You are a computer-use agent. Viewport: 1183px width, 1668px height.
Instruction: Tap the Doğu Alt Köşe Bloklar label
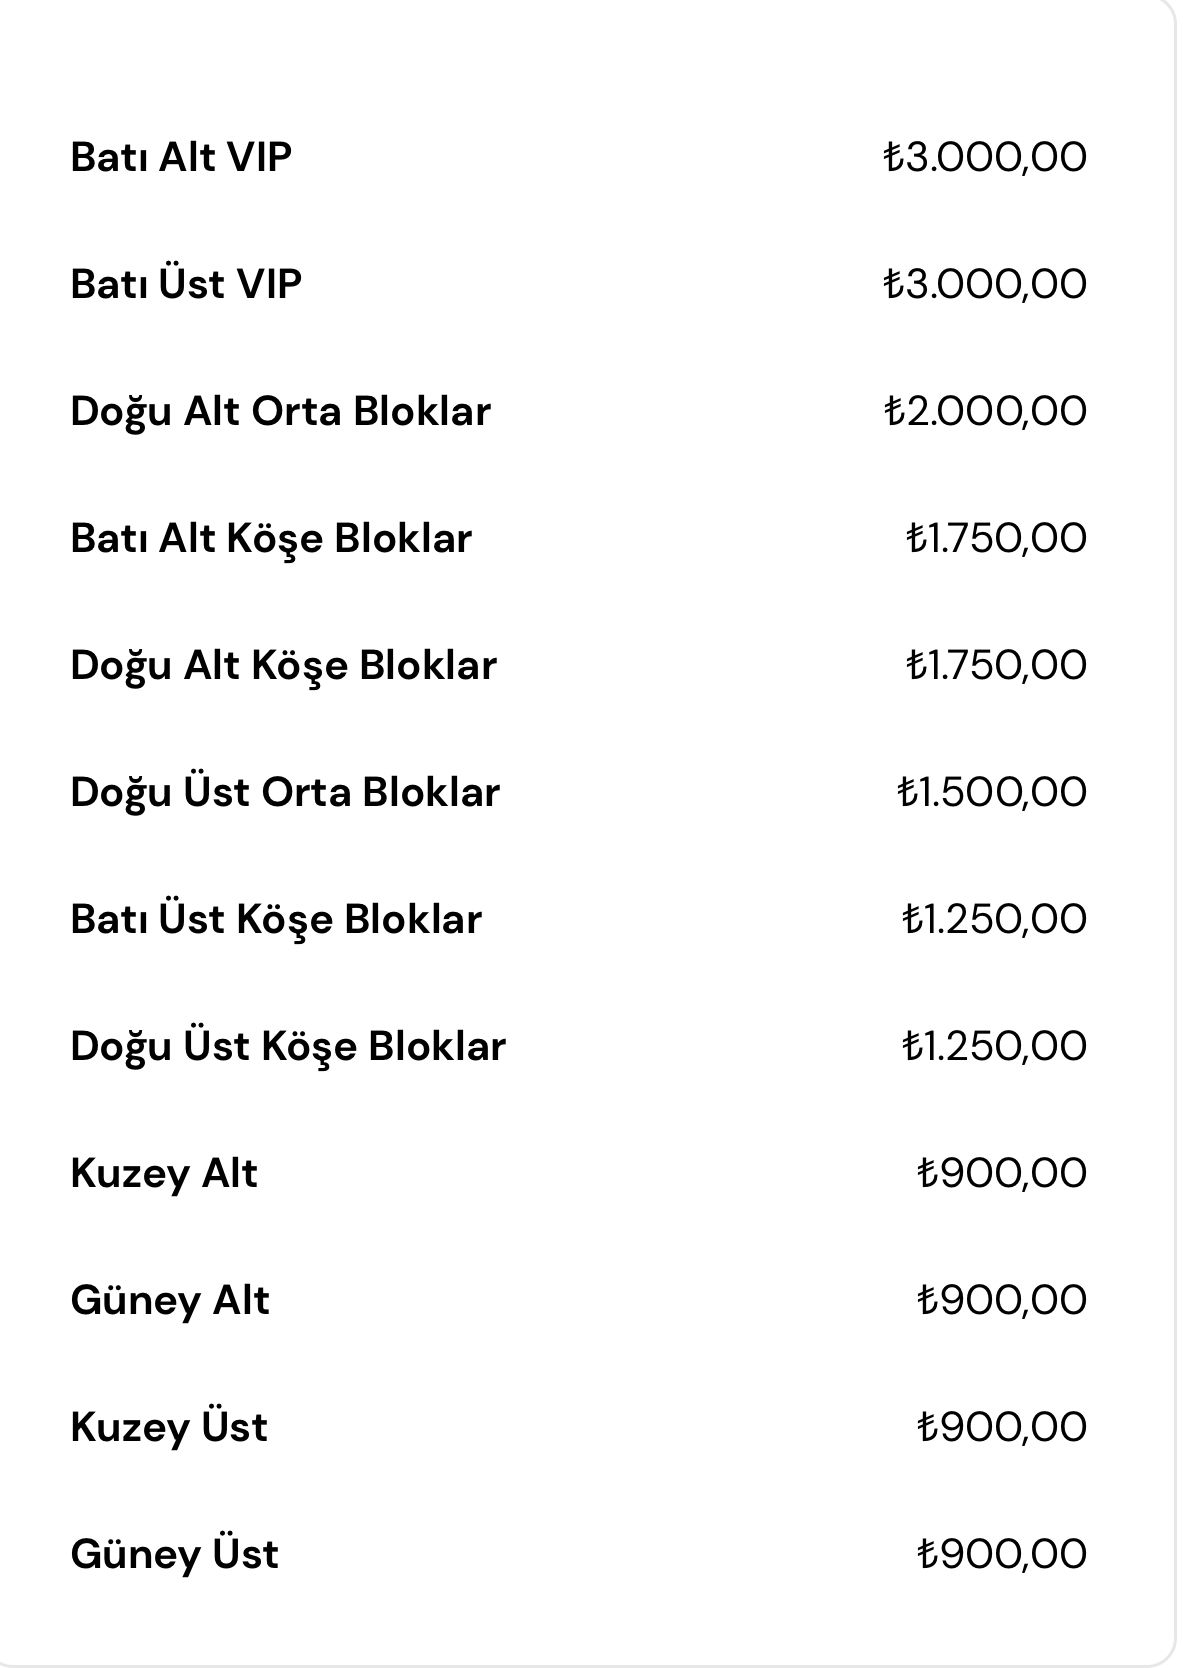tap(283, 666)
